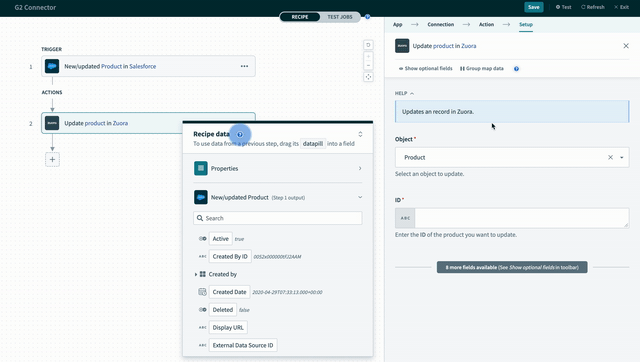This screenshot has height=362, width=640.
Task: Click inside the ID input field
Action: coord(522,218)
